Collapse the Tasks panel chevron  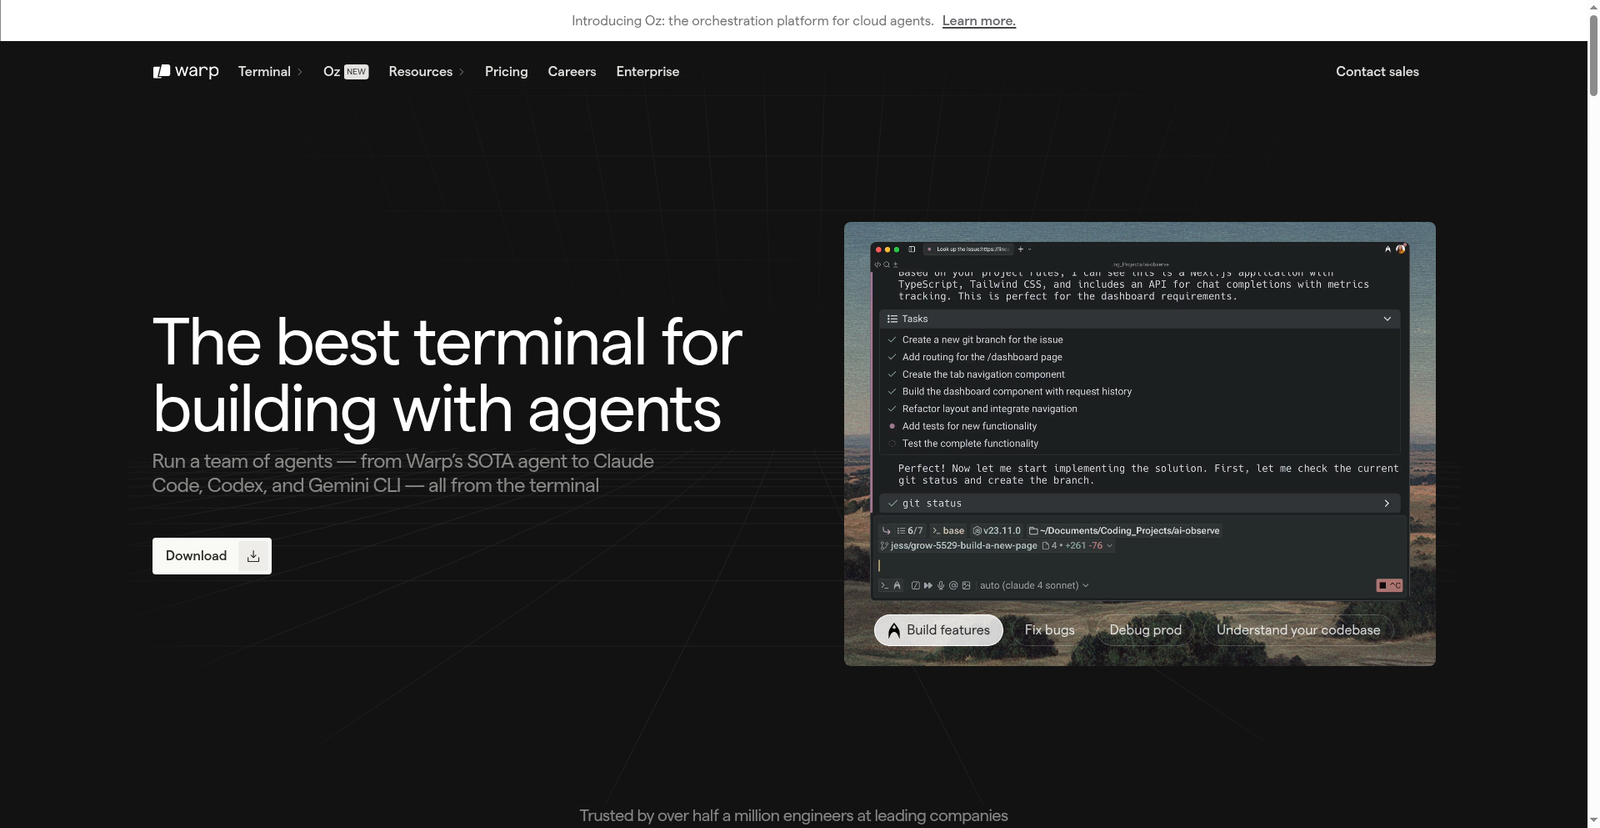pos(1387,319)
